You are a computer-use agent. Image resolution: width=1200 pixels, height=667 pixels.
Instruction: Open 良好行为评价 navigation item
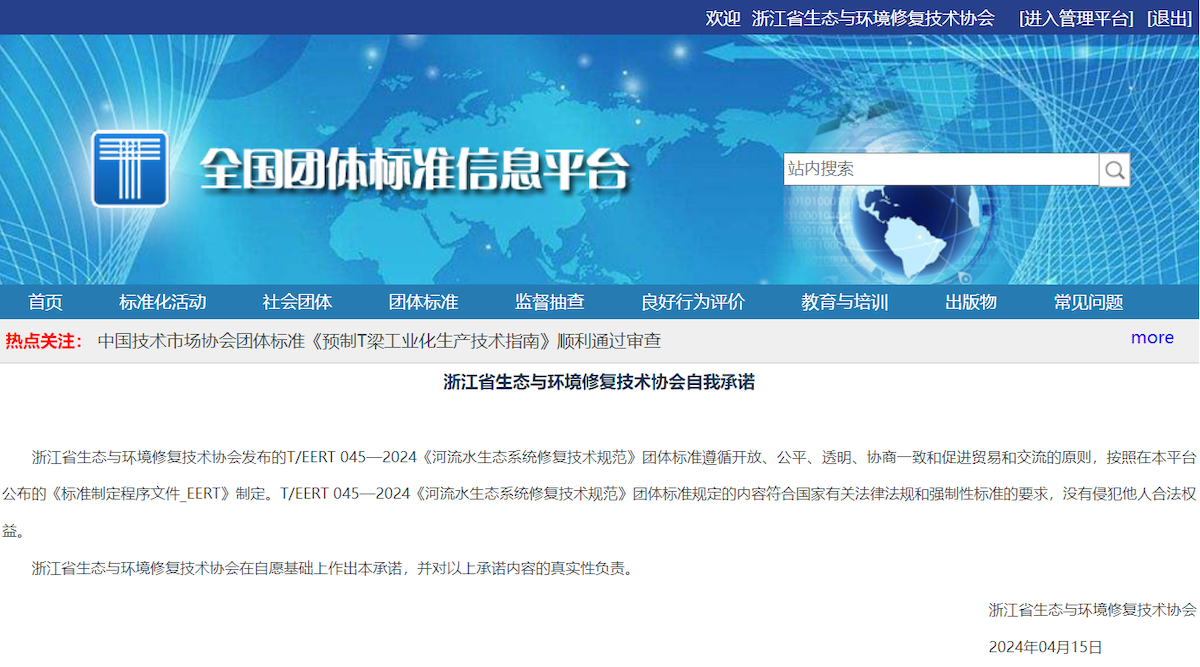[x=693, y=302]
